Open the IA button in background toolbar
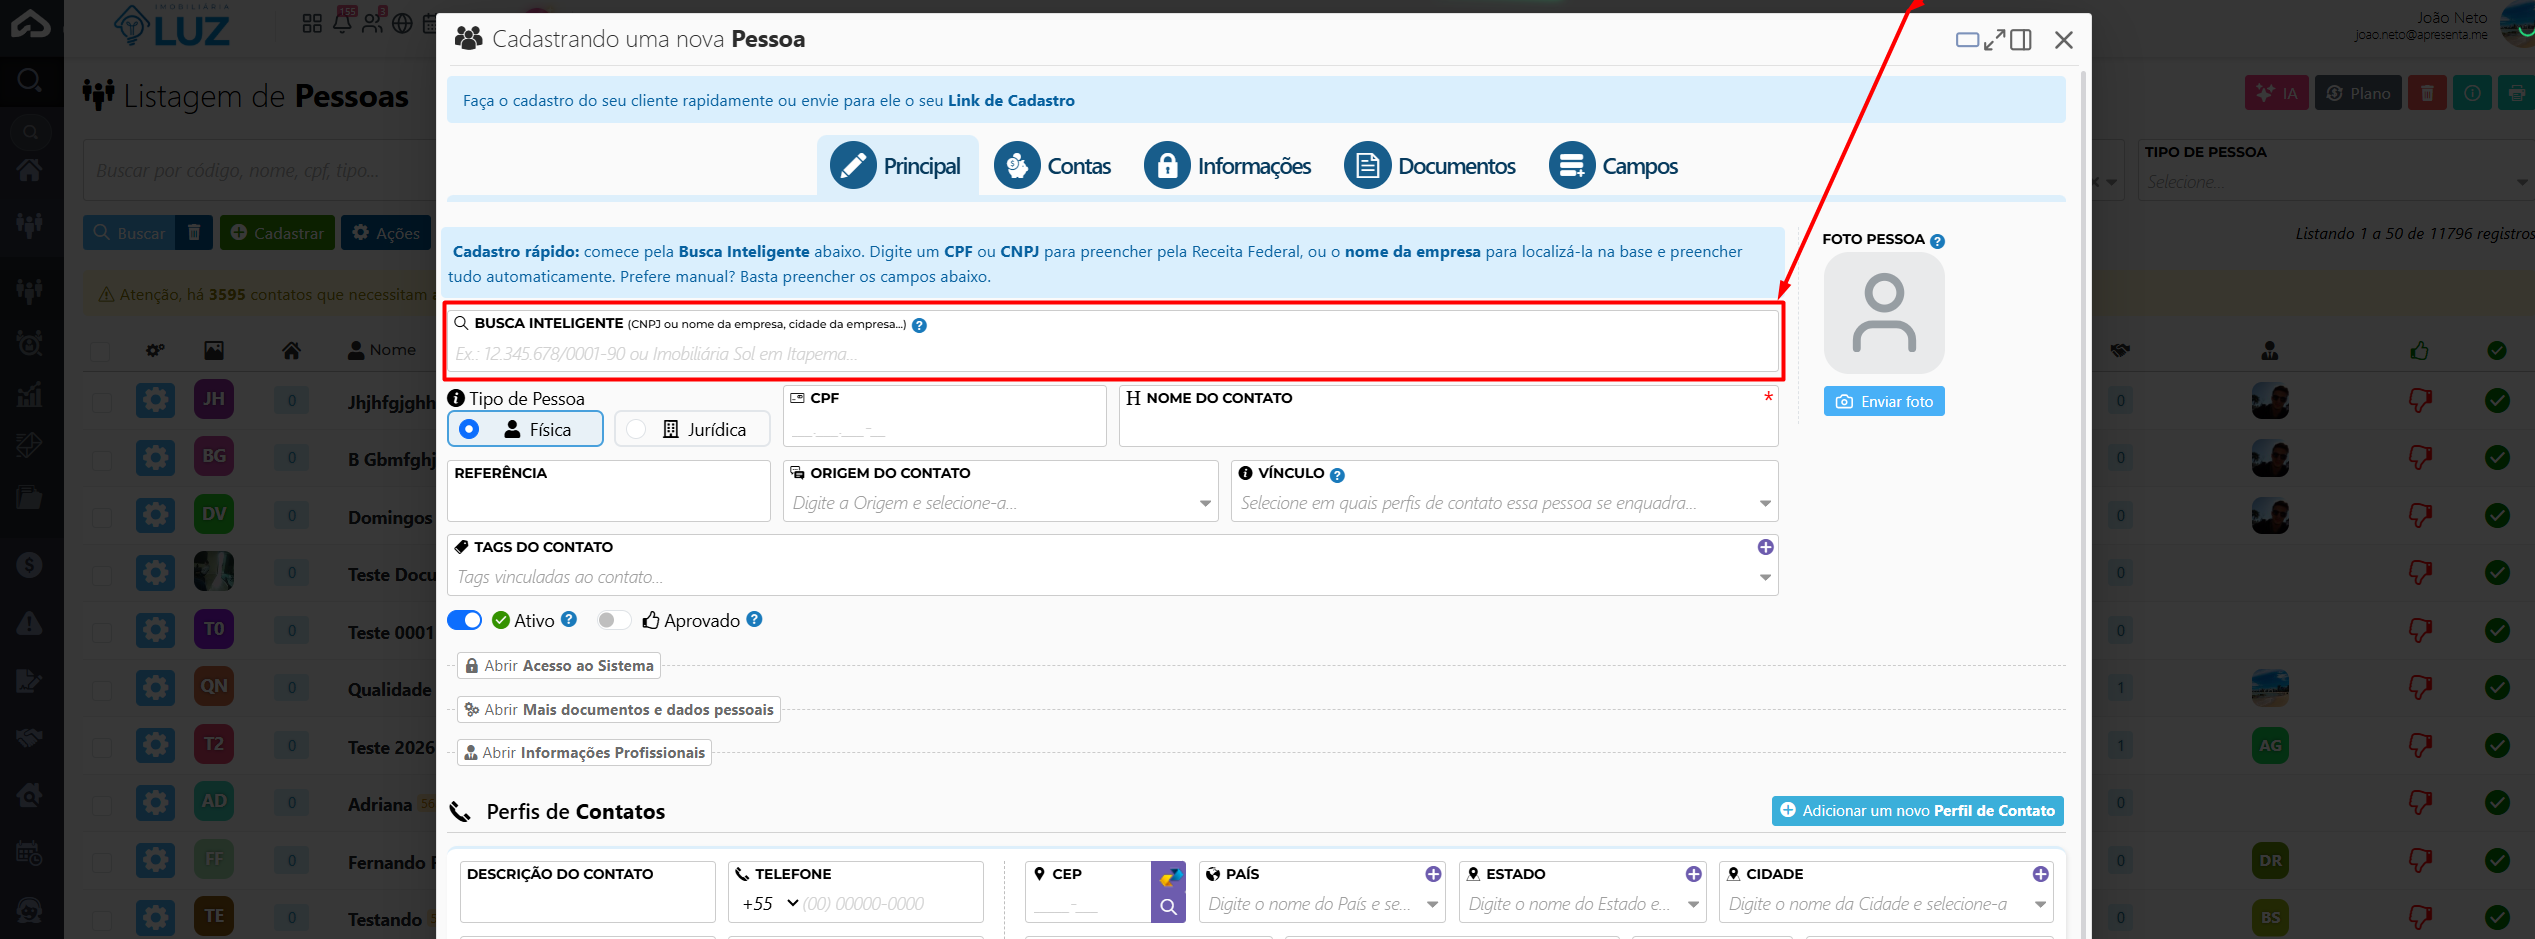 tap(2277, 93)
